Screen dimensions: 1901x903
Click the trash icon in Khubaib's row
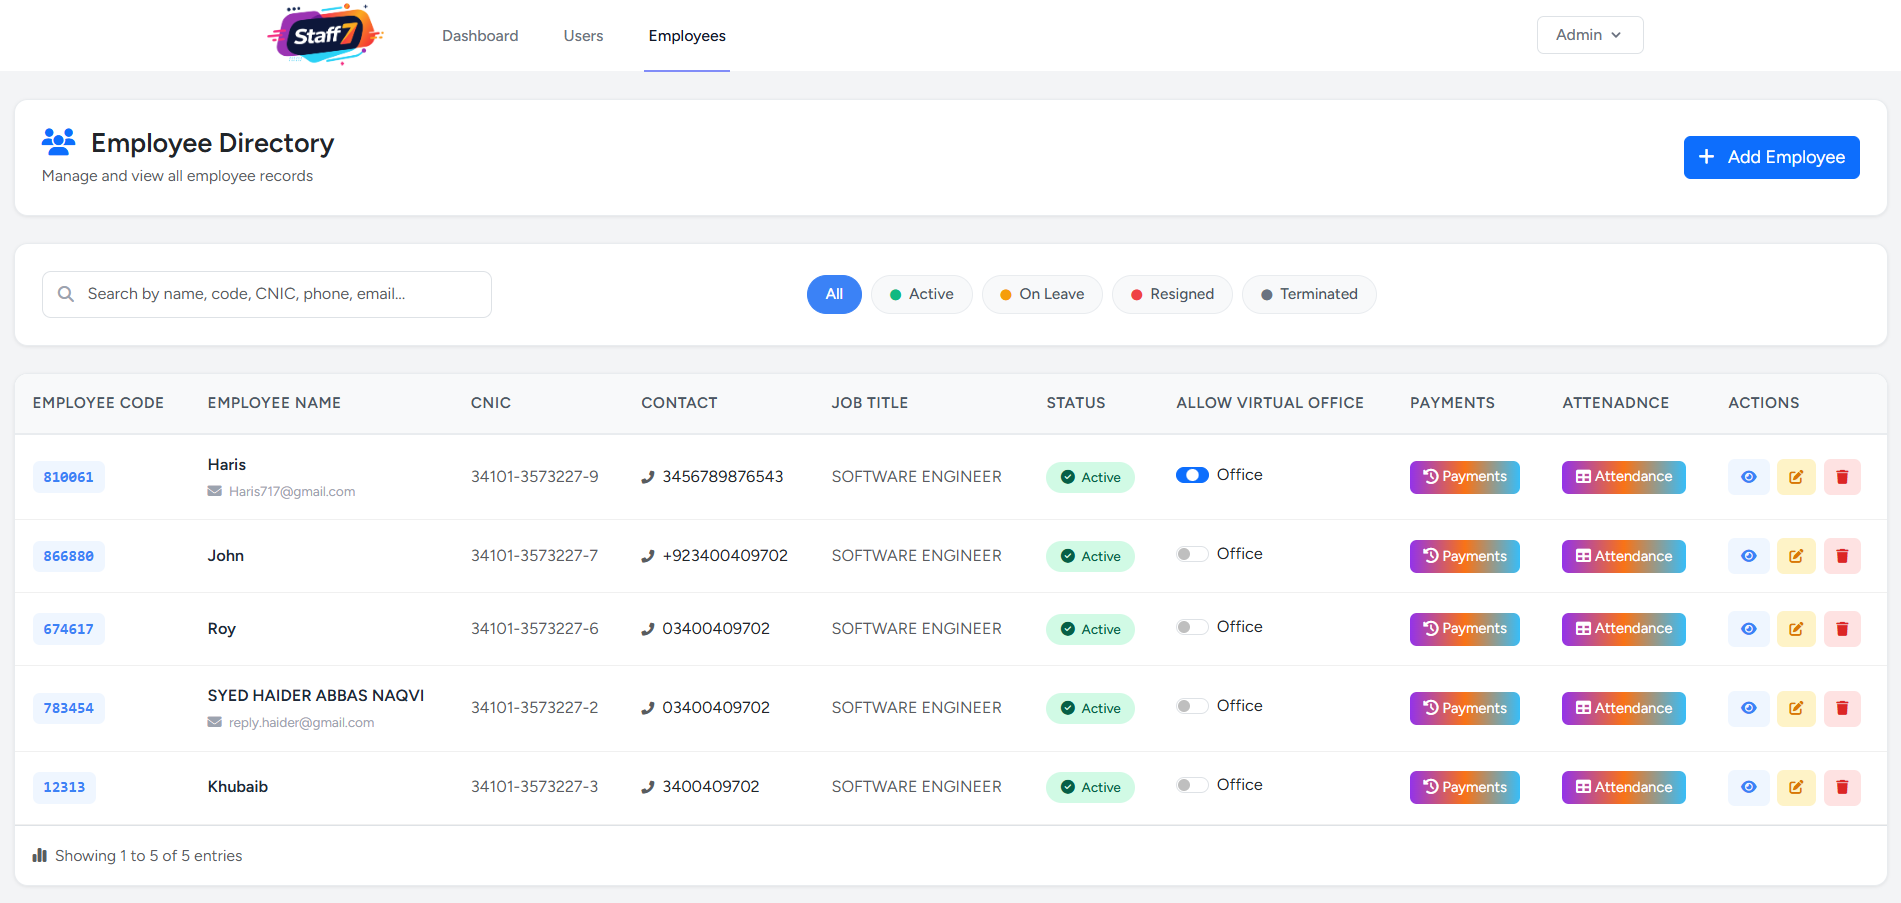point(1841,787)
